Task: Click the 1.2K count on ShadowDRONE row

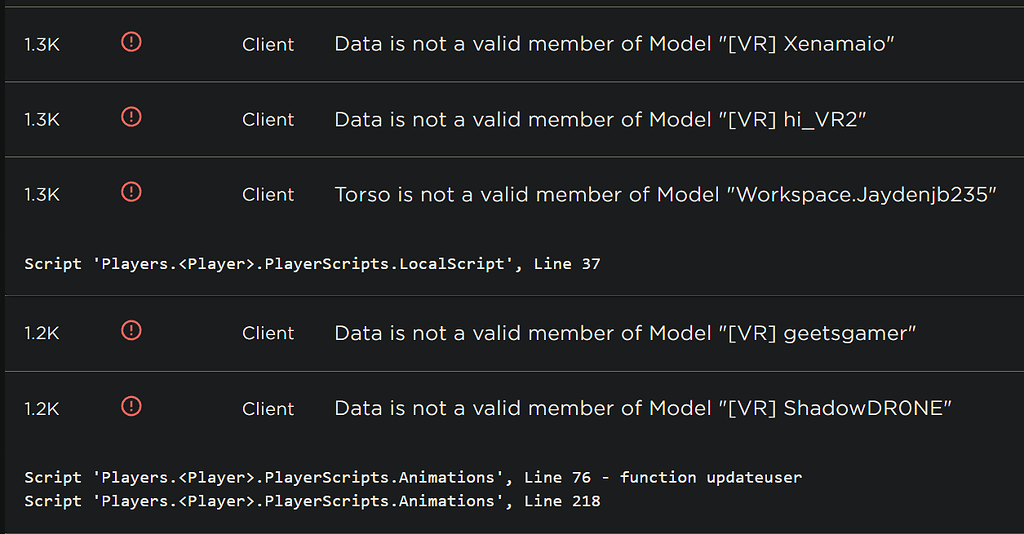Action: pyautogui.click(x=42, y=409)
